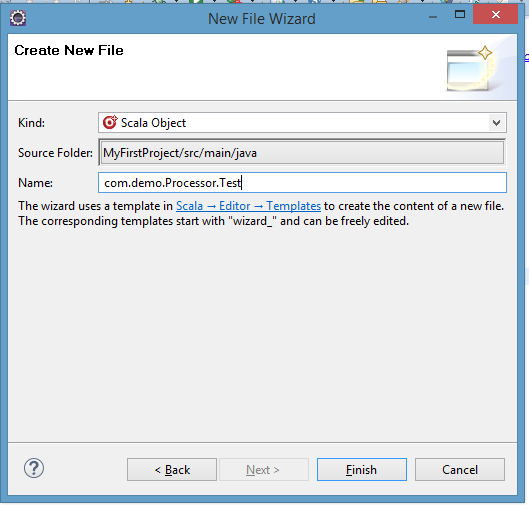Maximize the New File Wizard window
Screen dimensions: 529x505
point(460,15)
